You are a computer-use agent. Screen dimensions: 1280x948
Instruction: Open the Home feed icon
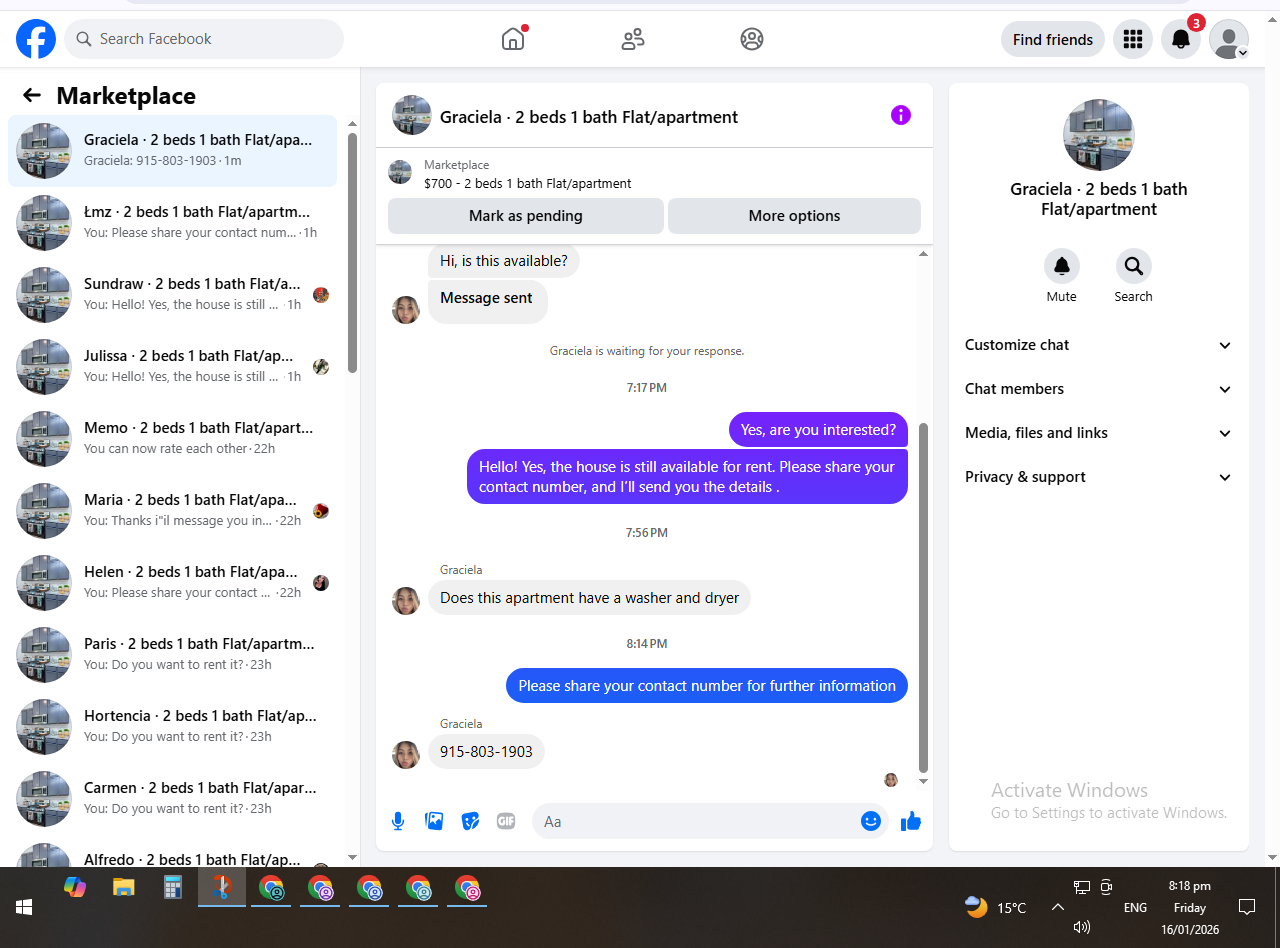(513, 39)
